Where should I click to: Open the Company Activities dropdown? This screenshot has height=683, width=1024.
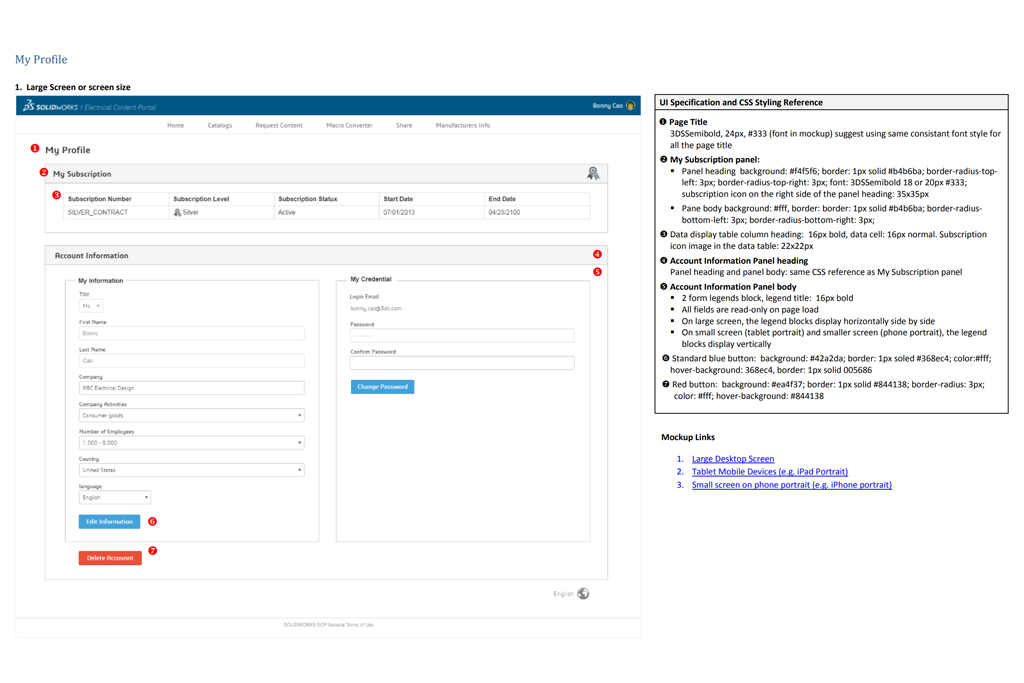pos(191,415)
